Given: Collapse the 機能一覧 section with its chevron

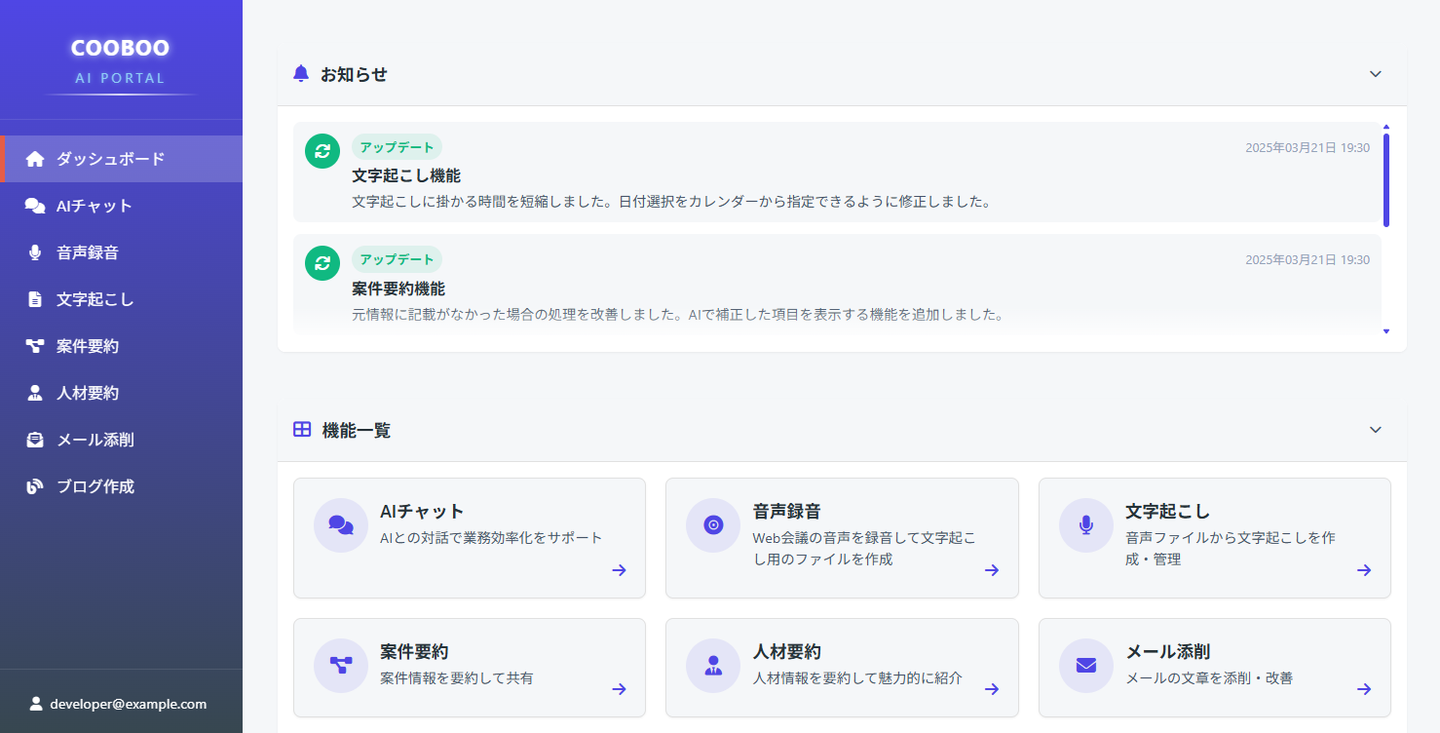Looking at the screenshot, I should (x=1375, y=430).
